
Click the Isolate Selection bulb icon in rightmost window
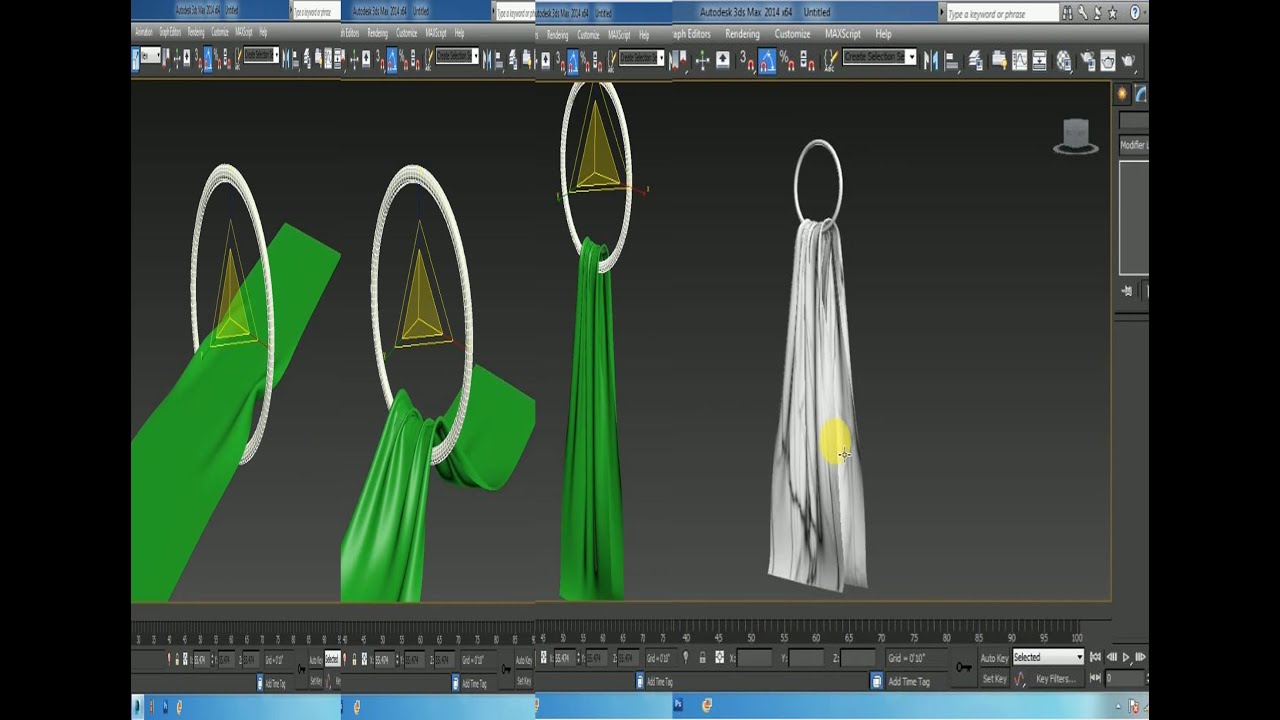(x=685, y=657)
